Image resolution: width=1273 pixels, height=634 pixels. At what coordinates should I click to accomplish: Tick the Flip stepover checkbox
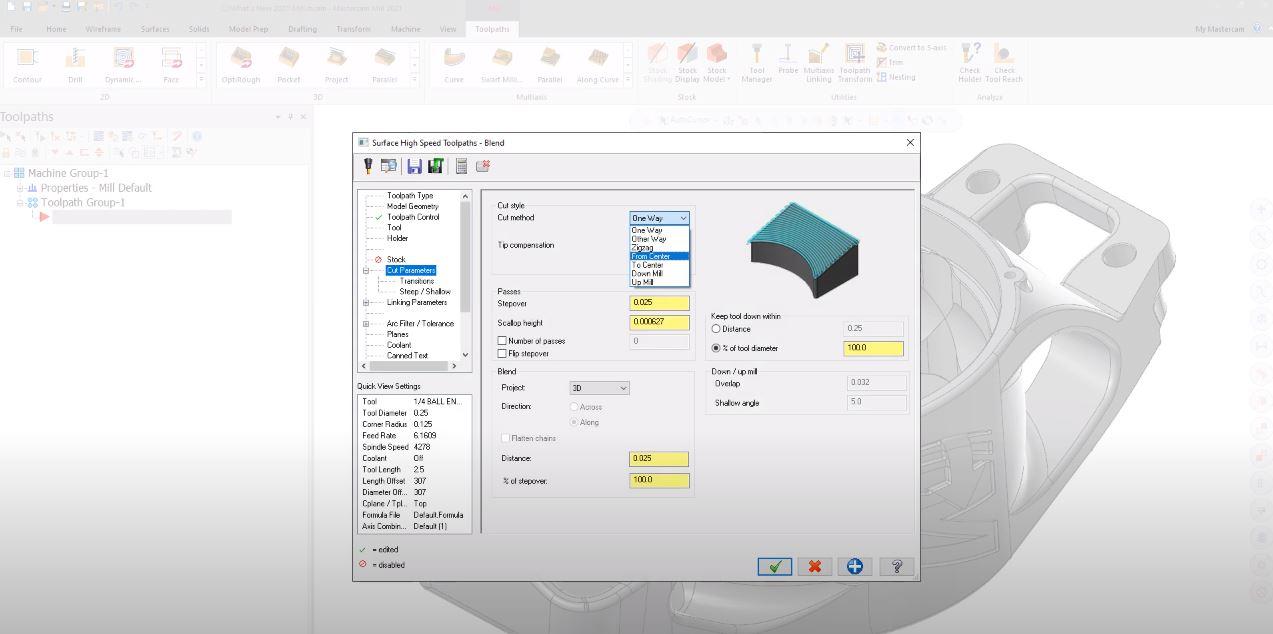pyautogui.click(x=502, y=353)
